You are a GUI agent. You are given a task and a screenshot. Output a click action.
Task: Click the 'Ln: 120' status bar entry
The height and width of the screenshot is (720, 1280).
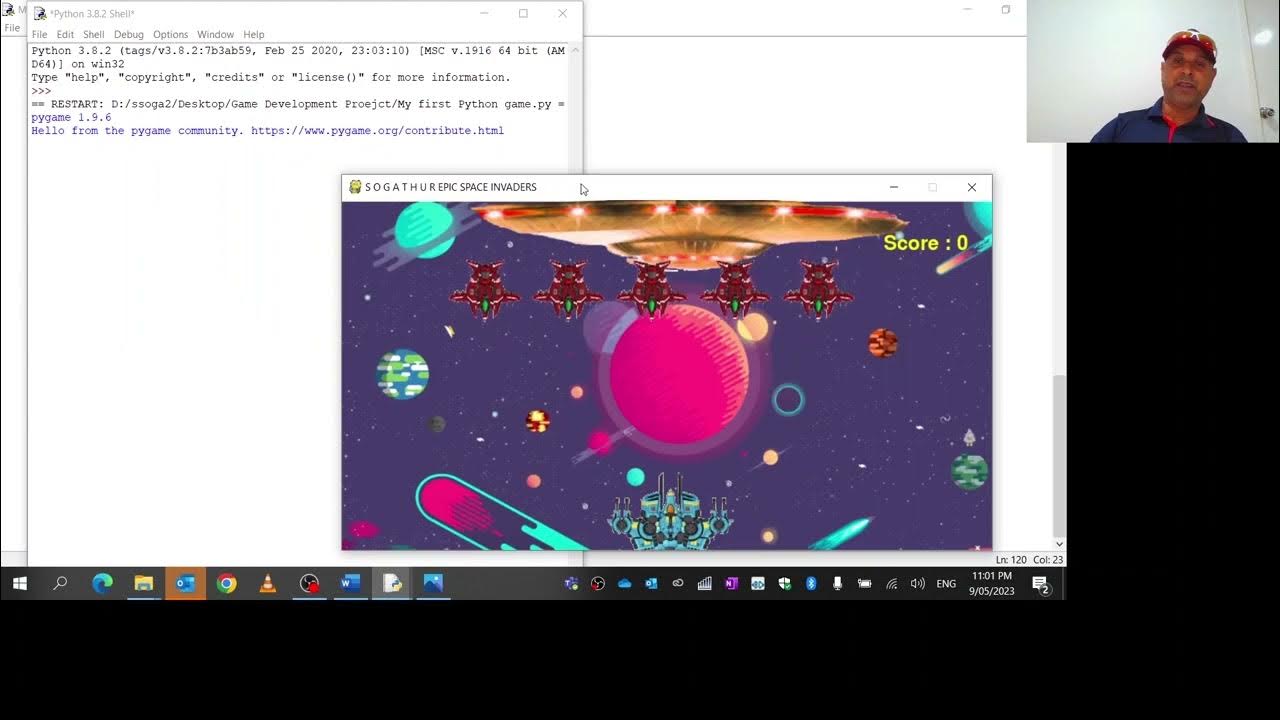pyautogui.click(x=1011, y=560)
